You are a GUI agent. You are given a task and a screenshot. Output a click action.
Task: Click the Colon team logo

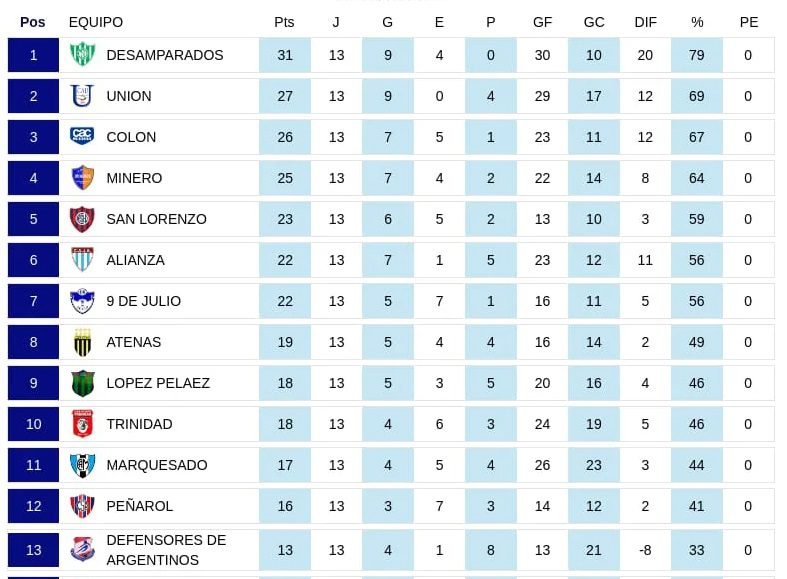[82, 136]
